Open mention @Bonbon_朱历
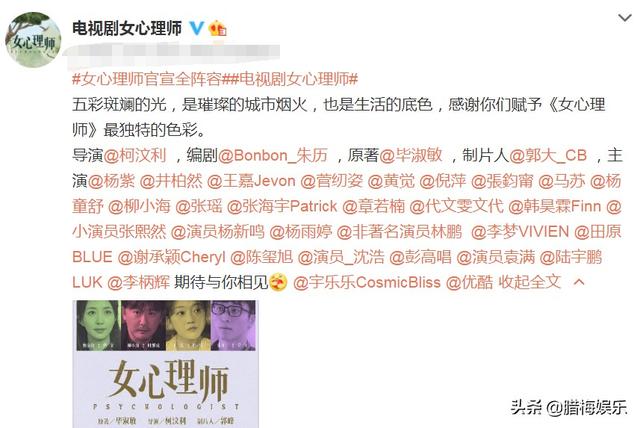 [273, 155]
